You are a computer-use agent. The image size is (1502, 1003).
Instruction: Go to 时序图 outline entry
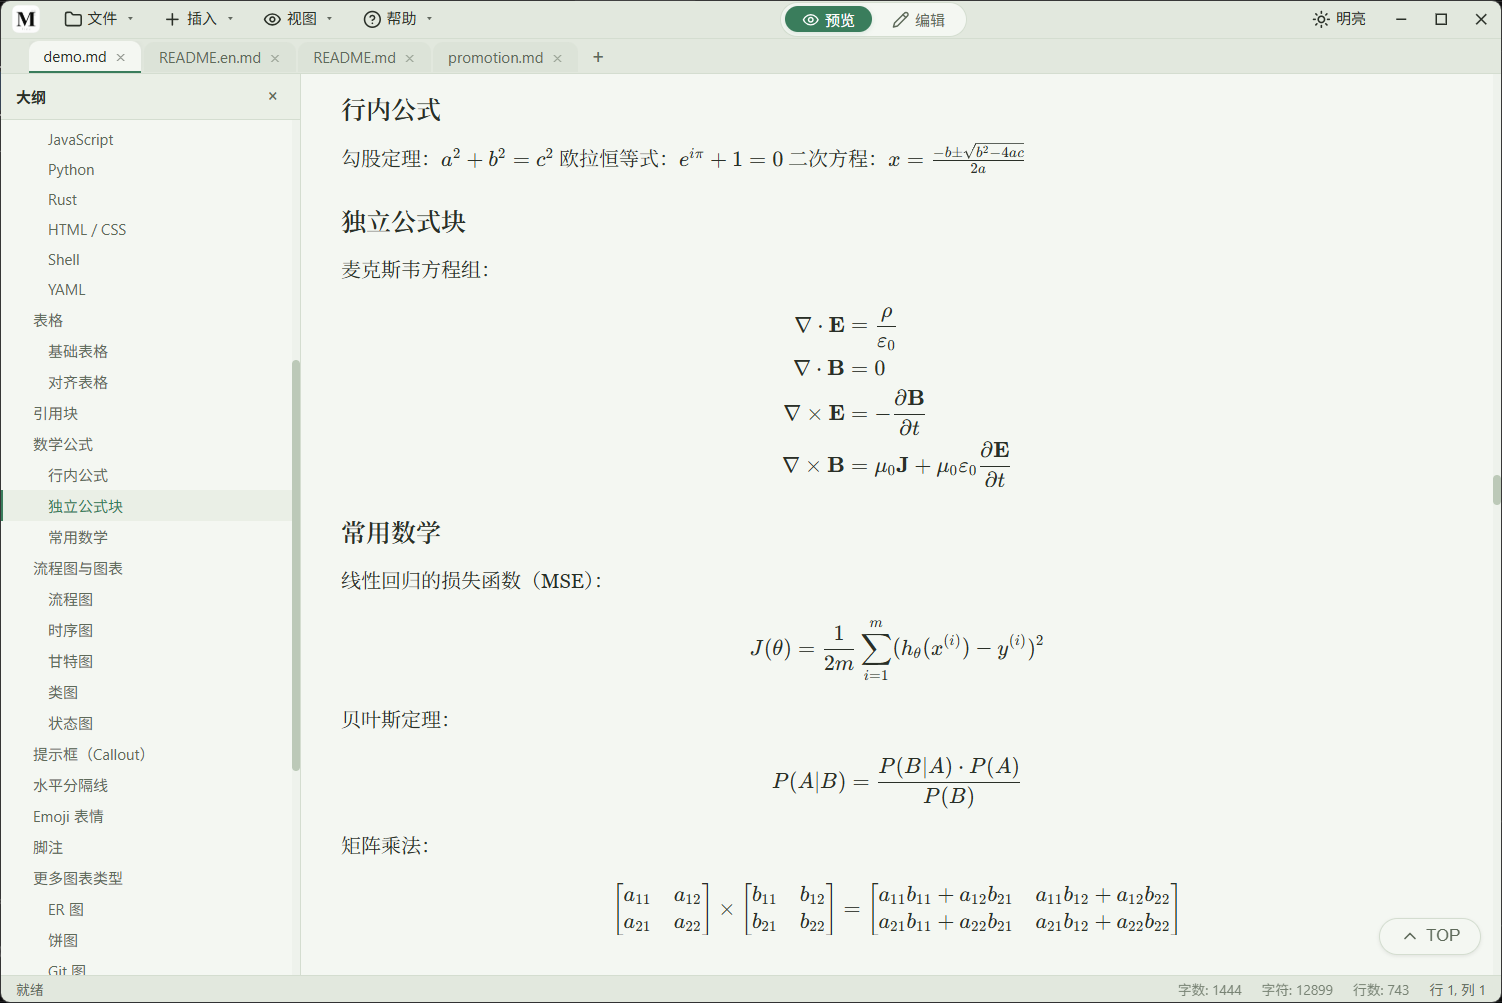[x=70, y=630]
